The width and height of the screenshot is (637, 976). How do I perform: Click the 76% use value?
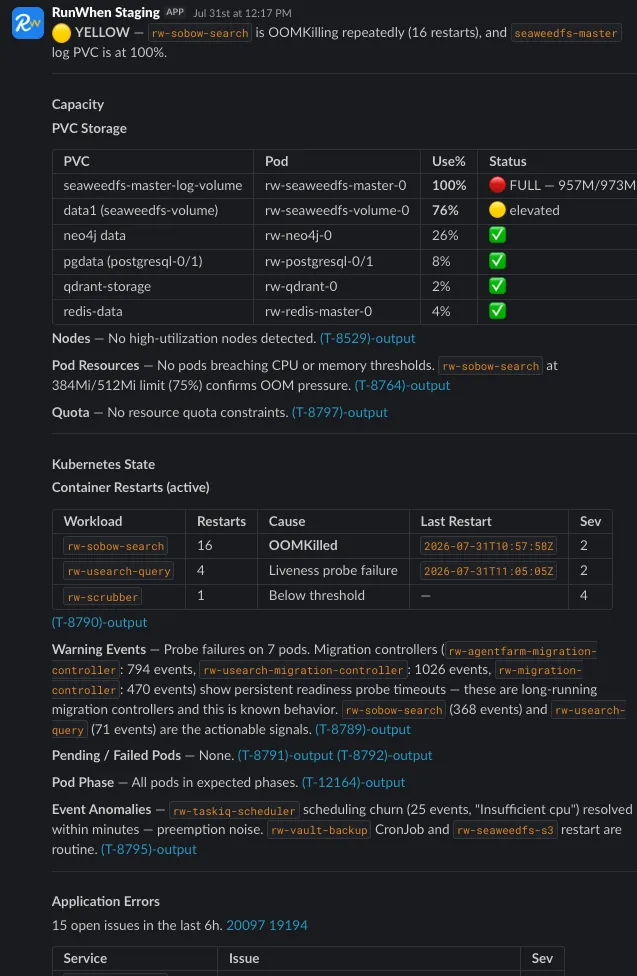445,210
